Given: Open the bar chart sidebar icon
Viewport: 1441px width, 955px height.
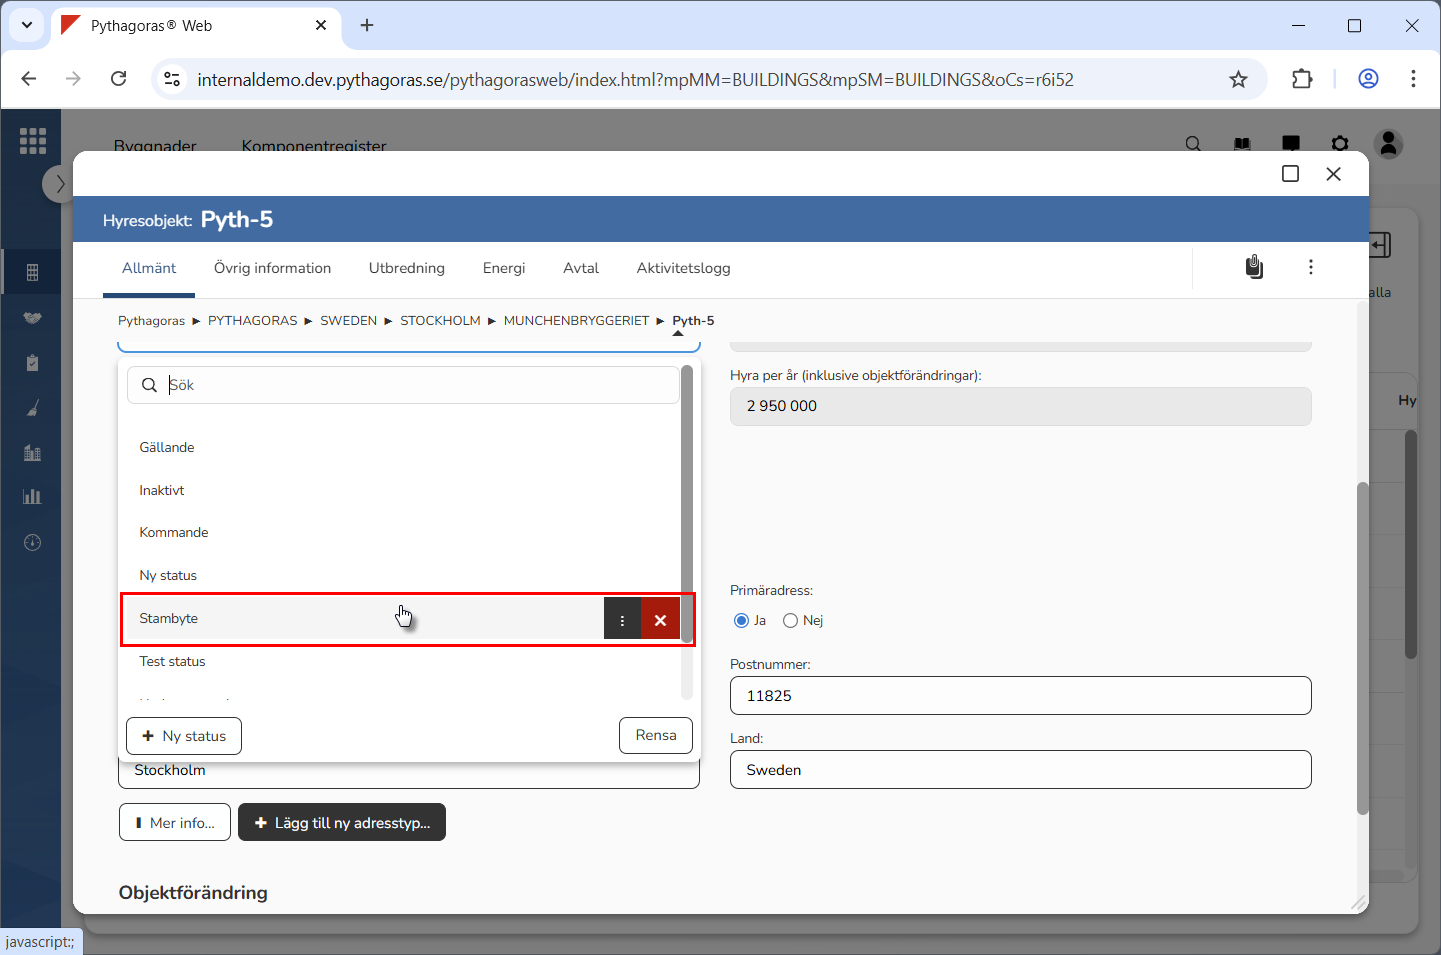Looking at the screenshot, I should (x=32, y=497).
